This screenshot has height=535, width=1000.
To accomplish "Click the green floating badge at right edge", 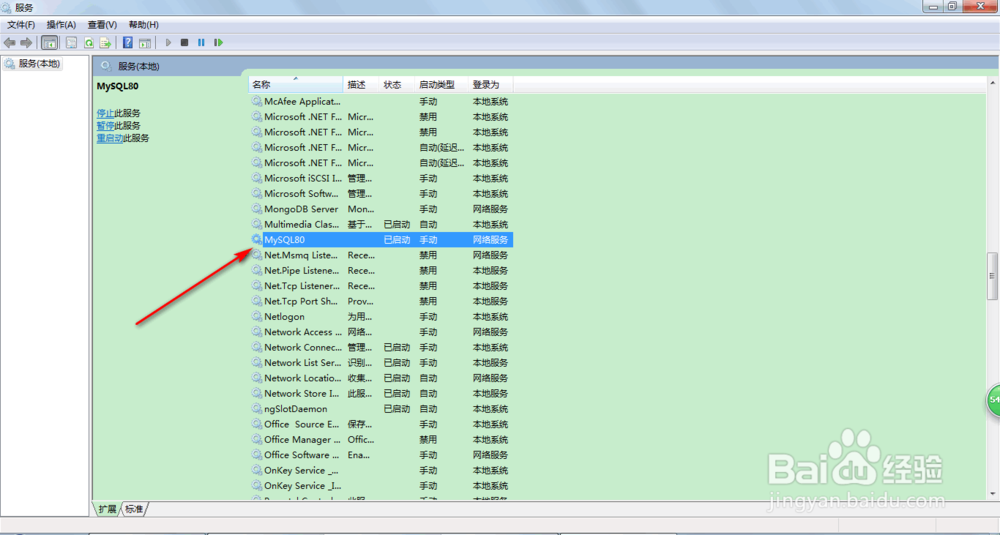I will coord(994,400).
